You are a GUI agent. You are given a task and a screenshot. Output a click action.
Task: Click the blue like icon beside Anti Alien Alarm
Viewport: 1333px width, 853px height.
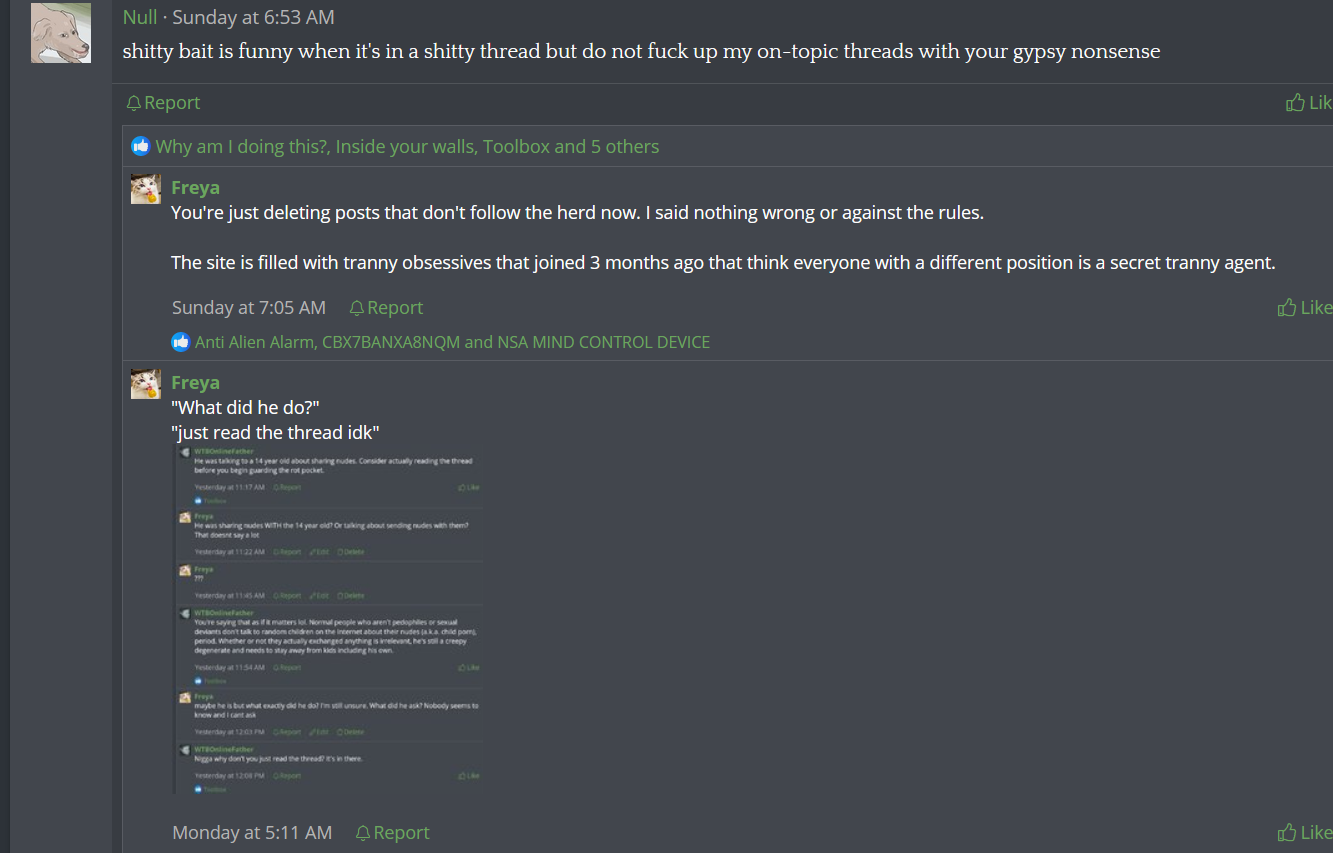[181, 342]
